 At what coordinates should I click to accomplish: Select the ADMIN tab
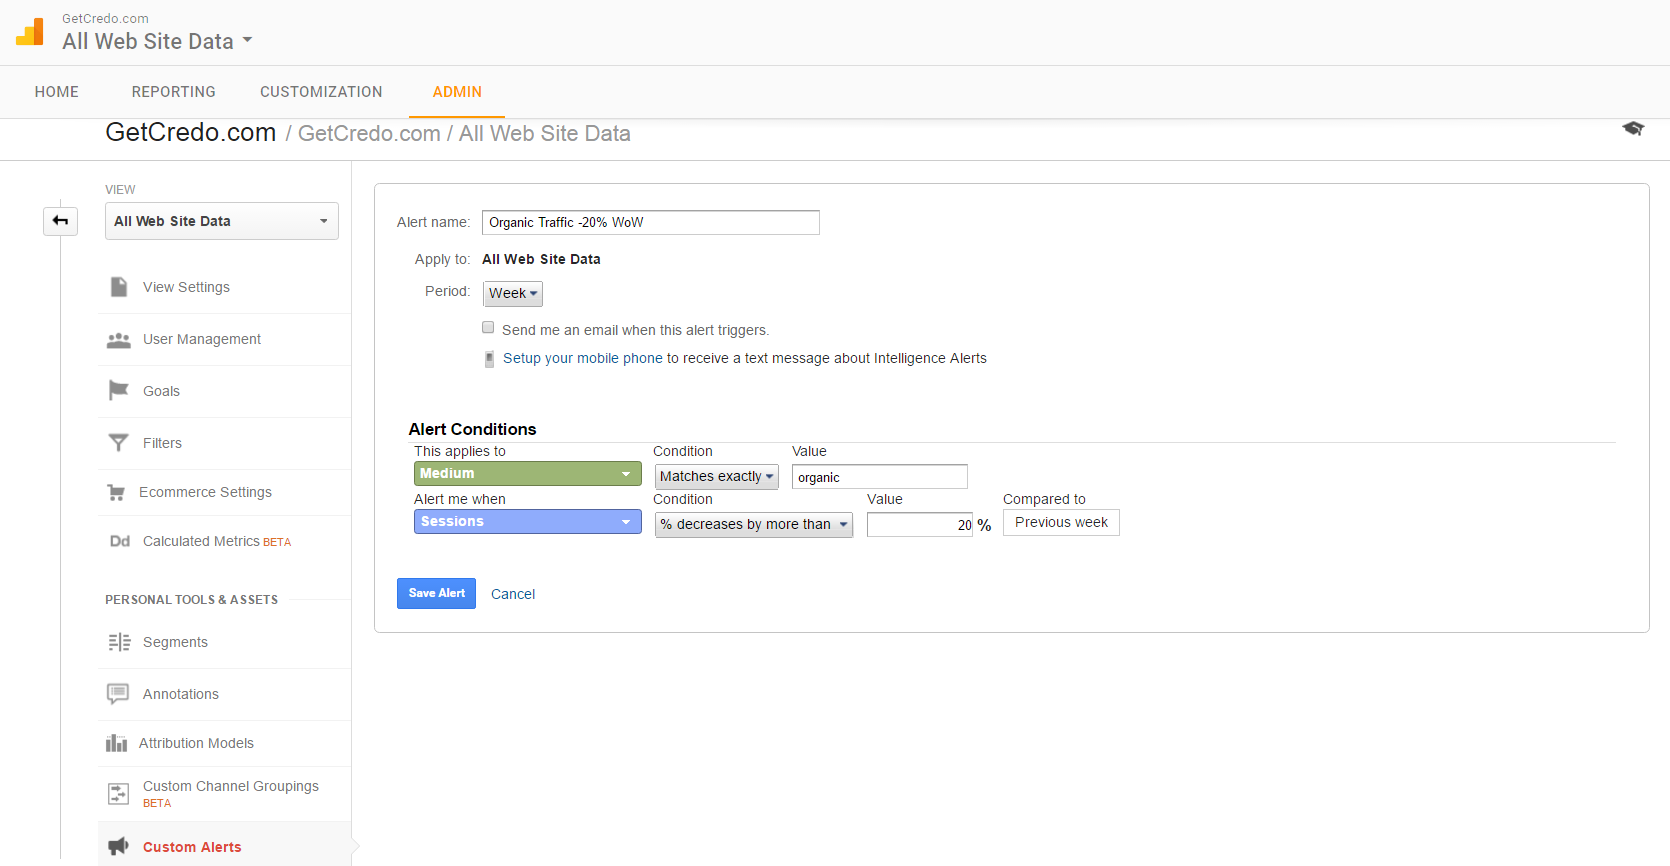(x=457, y=92)
